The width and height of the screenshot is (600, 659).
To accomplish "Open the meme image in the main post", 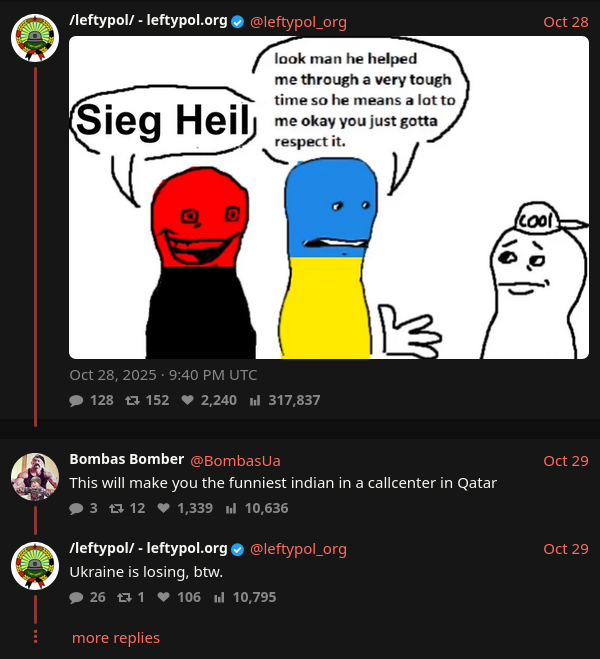I will [329, 198].
